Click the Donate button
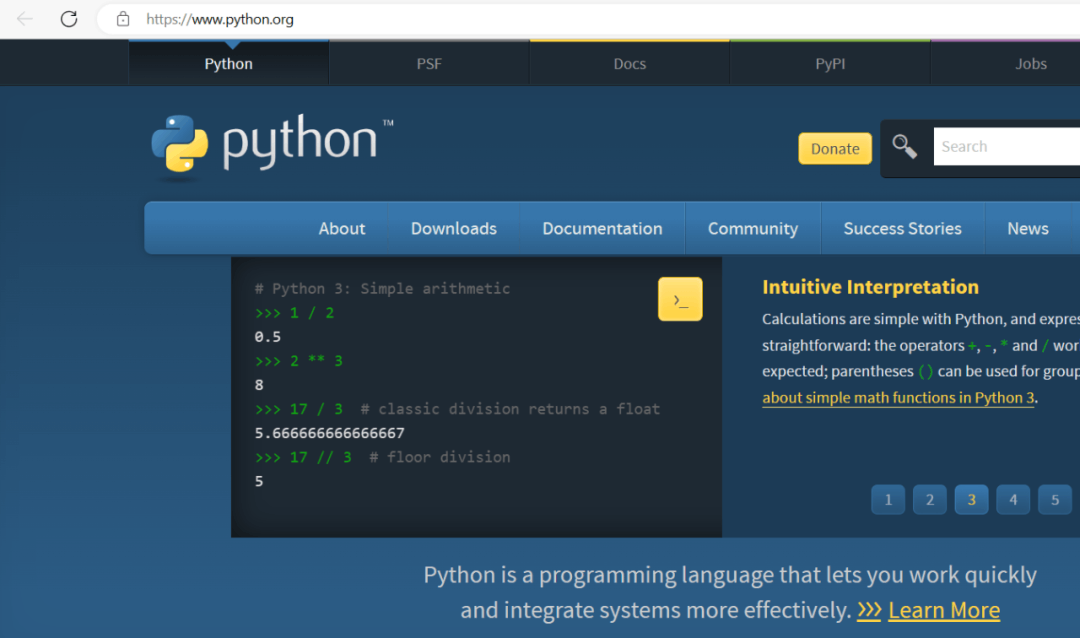Screen dimensions: 1080x638 click(835, 149)
